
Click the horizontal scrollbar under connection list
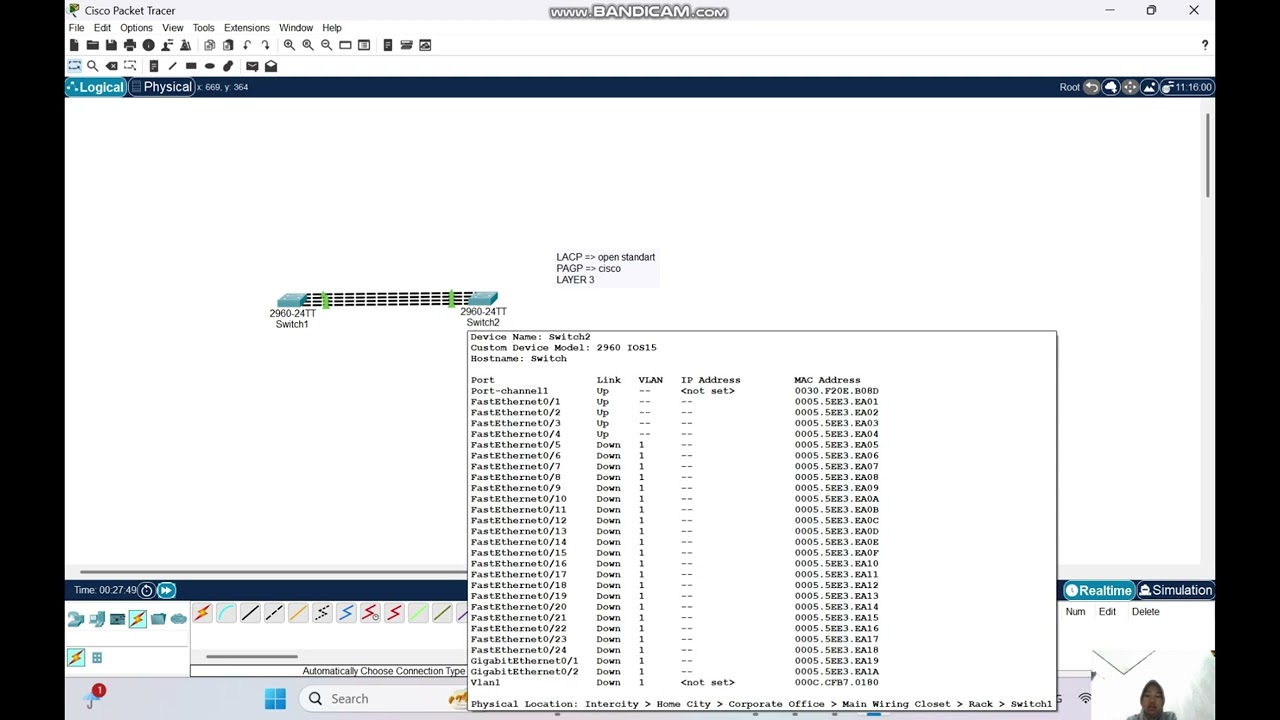(x=252, y=657)
